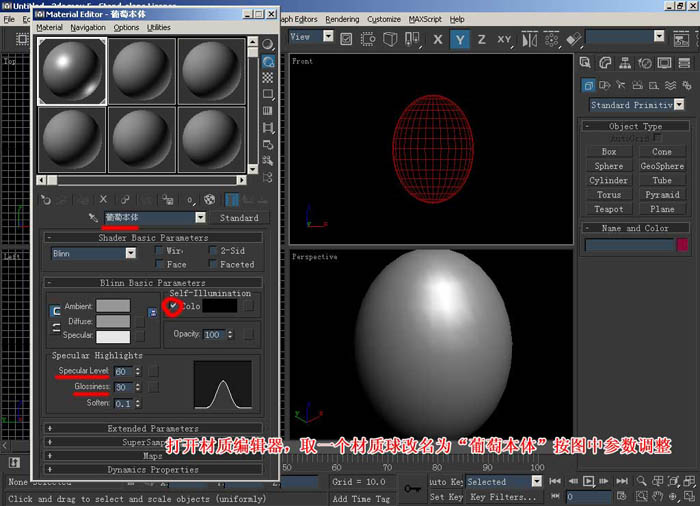Click the Get Material icon

click(x=46, y=200)
